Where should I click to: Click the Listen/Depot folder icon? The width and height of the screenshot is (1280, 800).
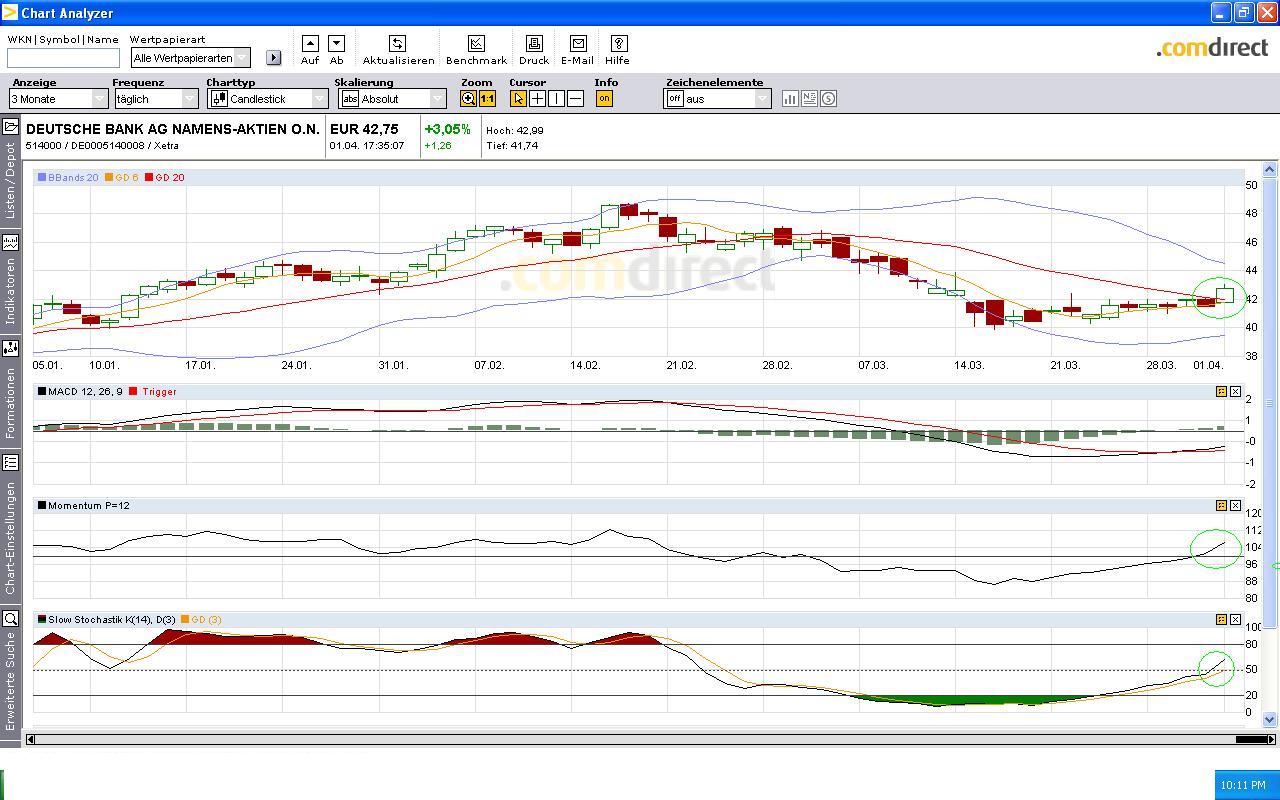tap(10, 127)
